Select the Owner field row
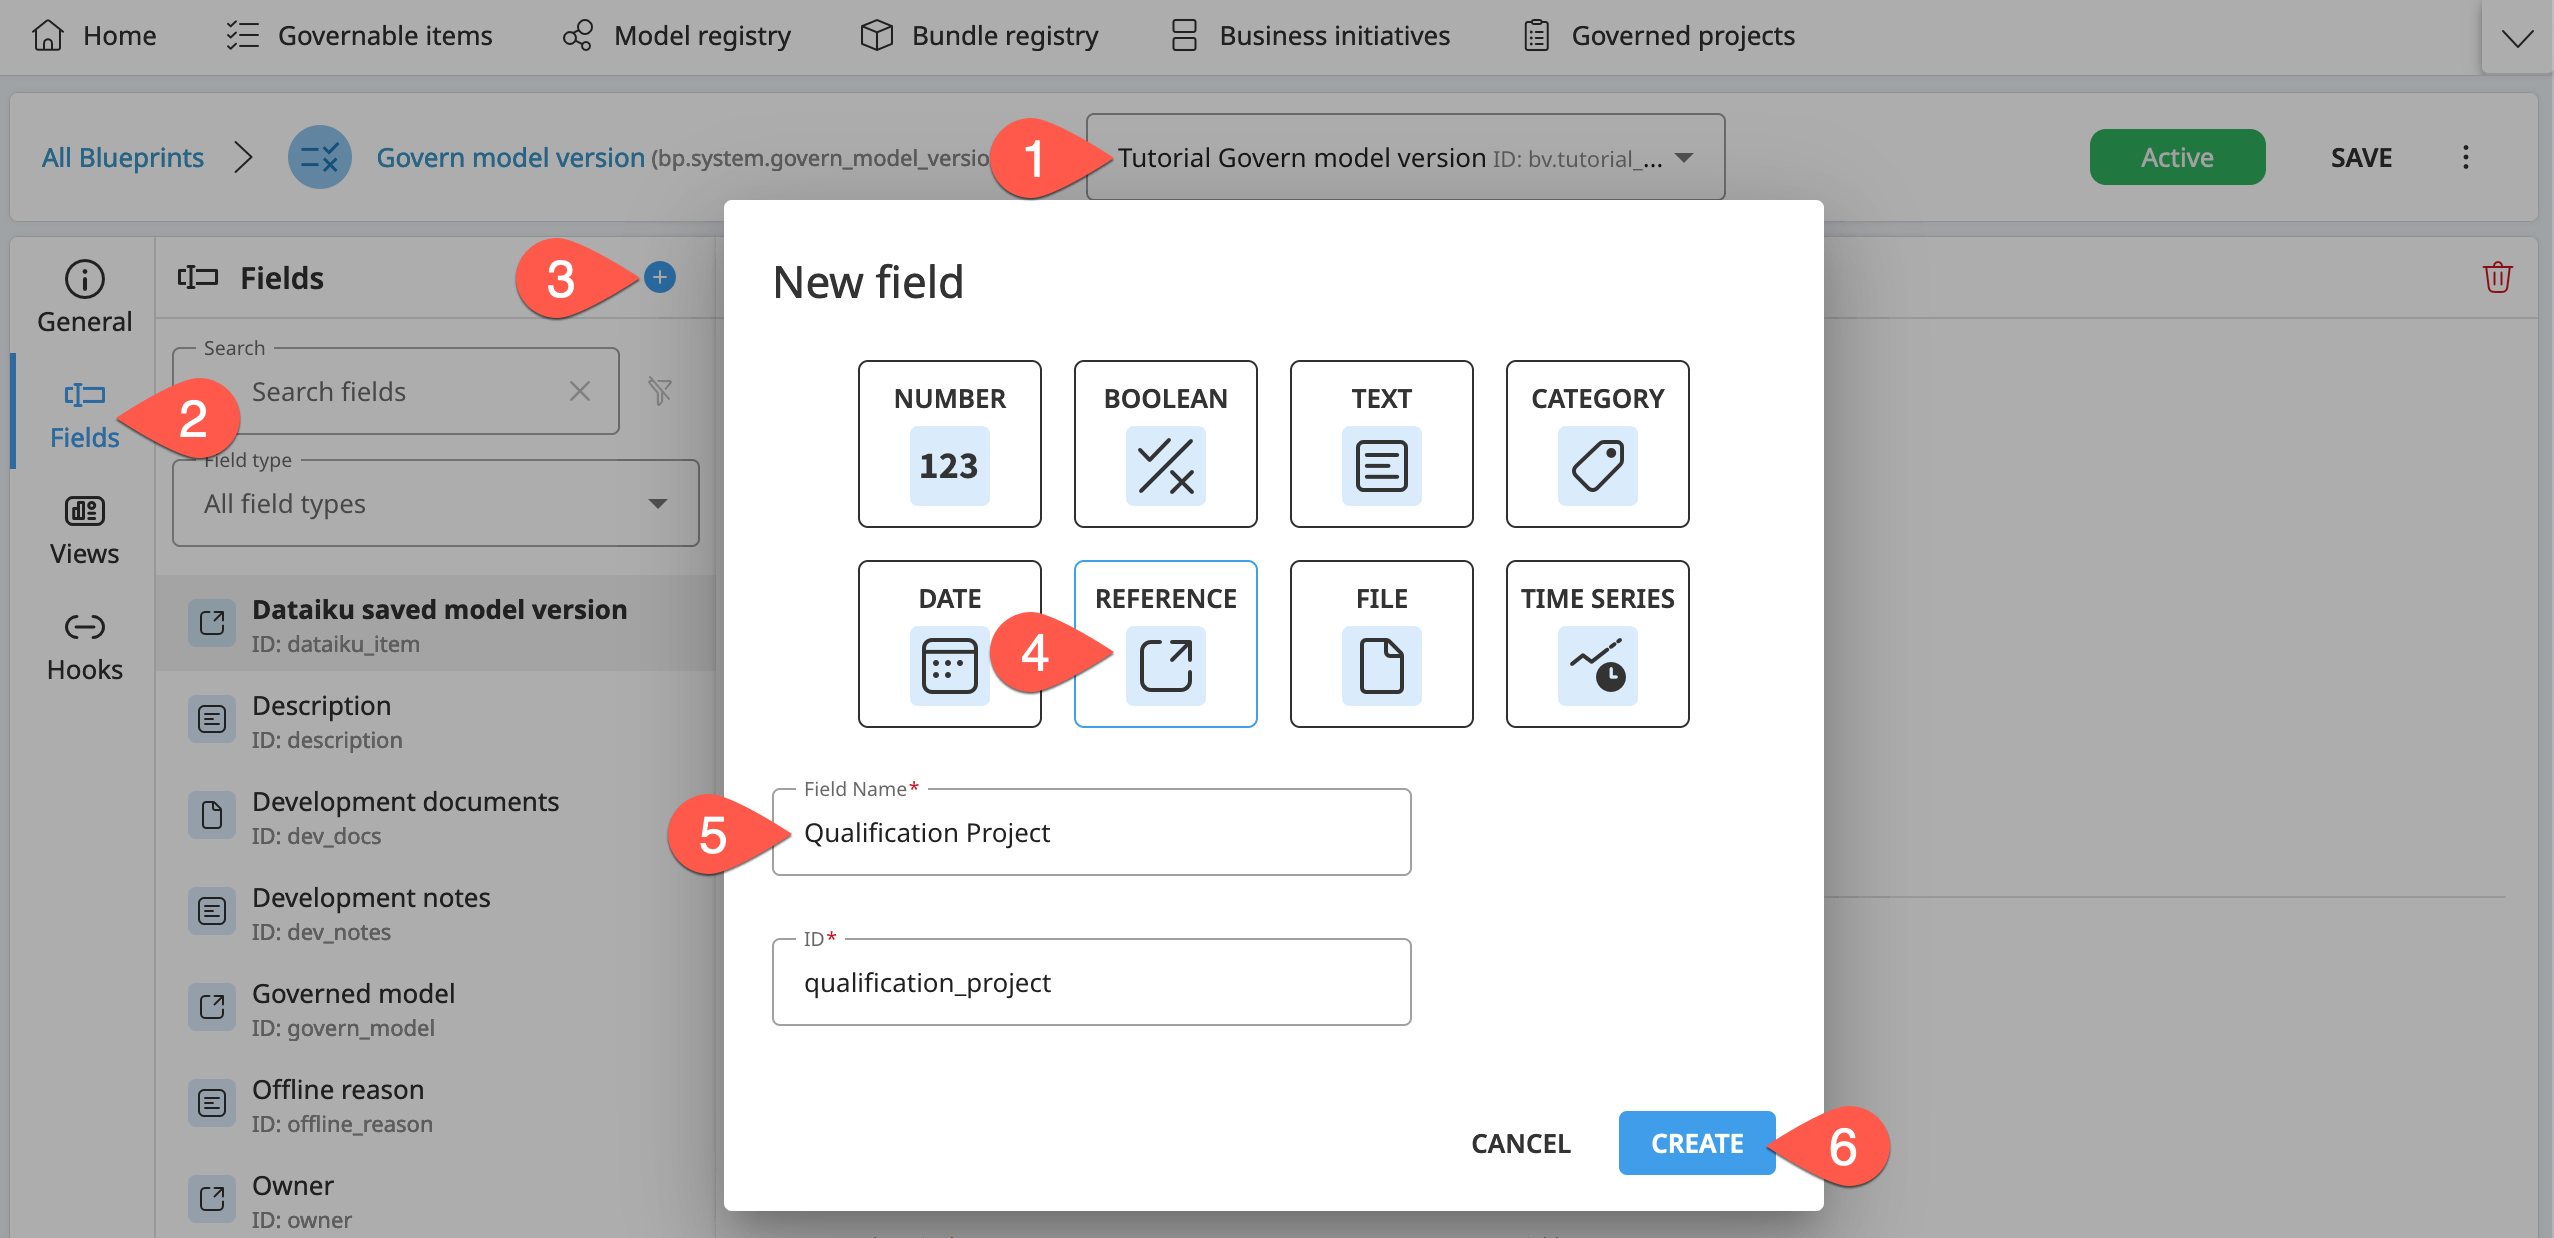This screenshot has width=2554, height=1238. click(x=436, y=1197)
